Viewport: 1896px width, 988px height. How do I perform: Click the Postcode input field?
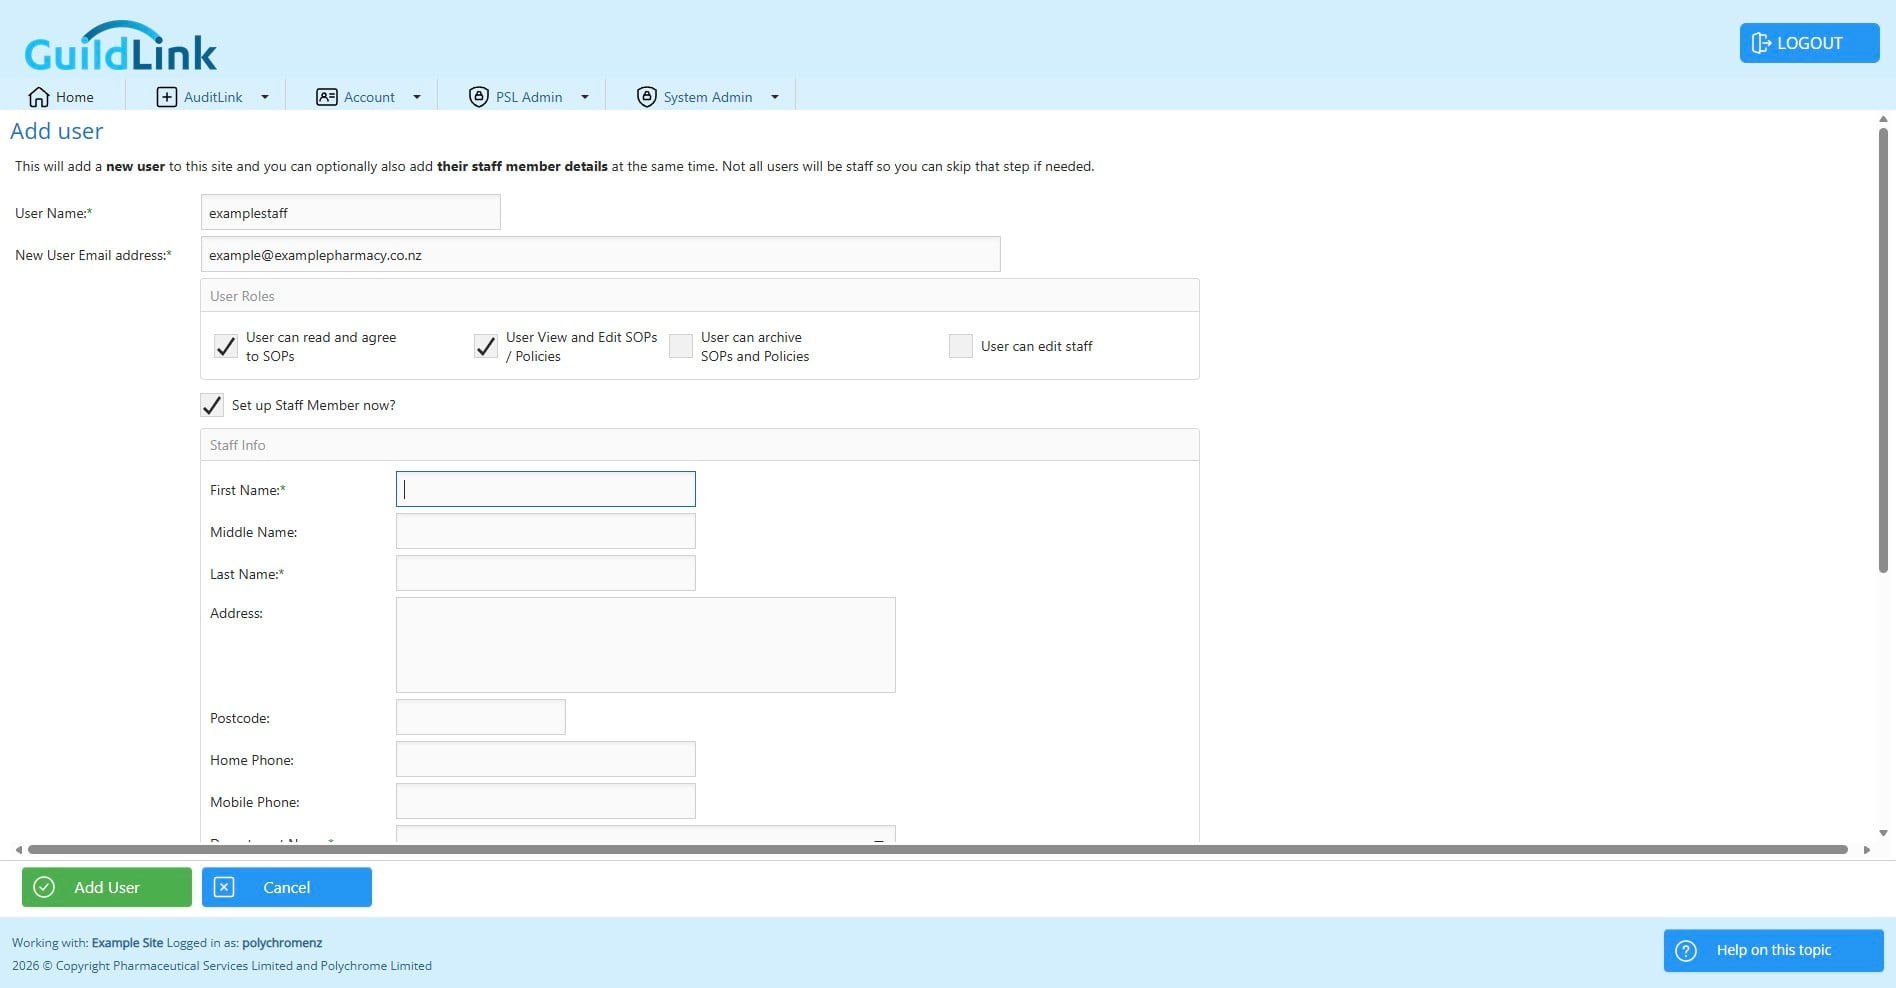pyautogui.click(x=481, y=717)
